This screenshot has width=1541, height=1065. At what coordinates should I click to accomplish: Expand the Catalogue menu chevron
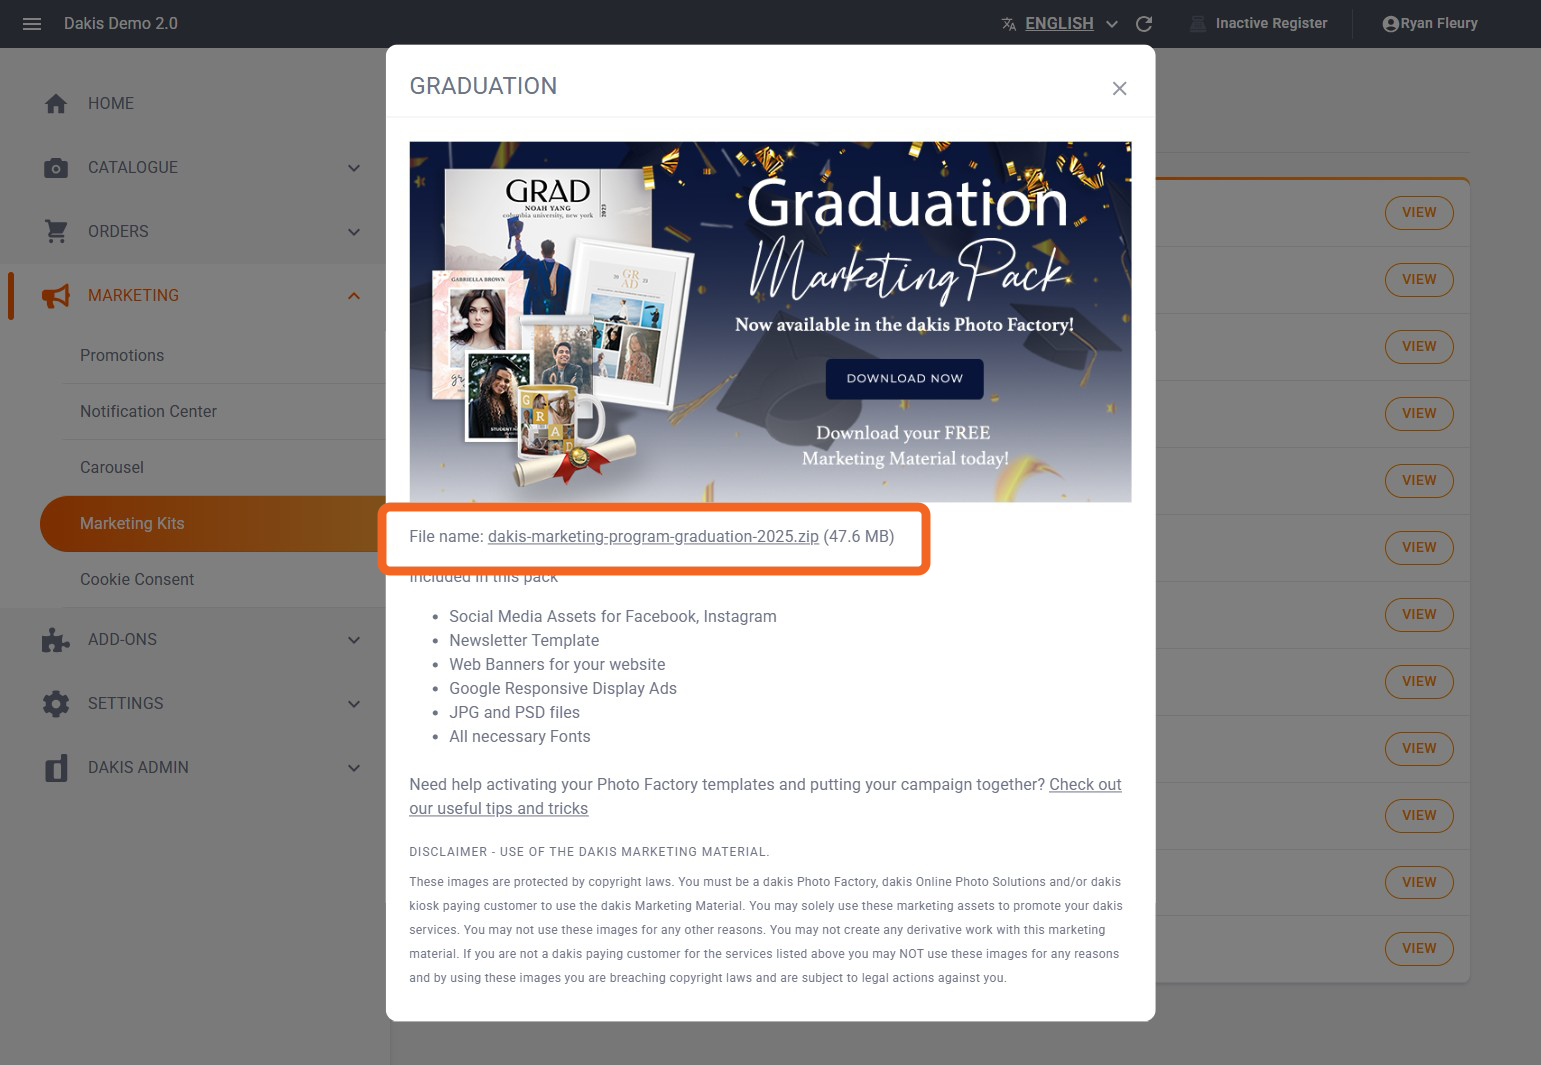coord(354,168)
